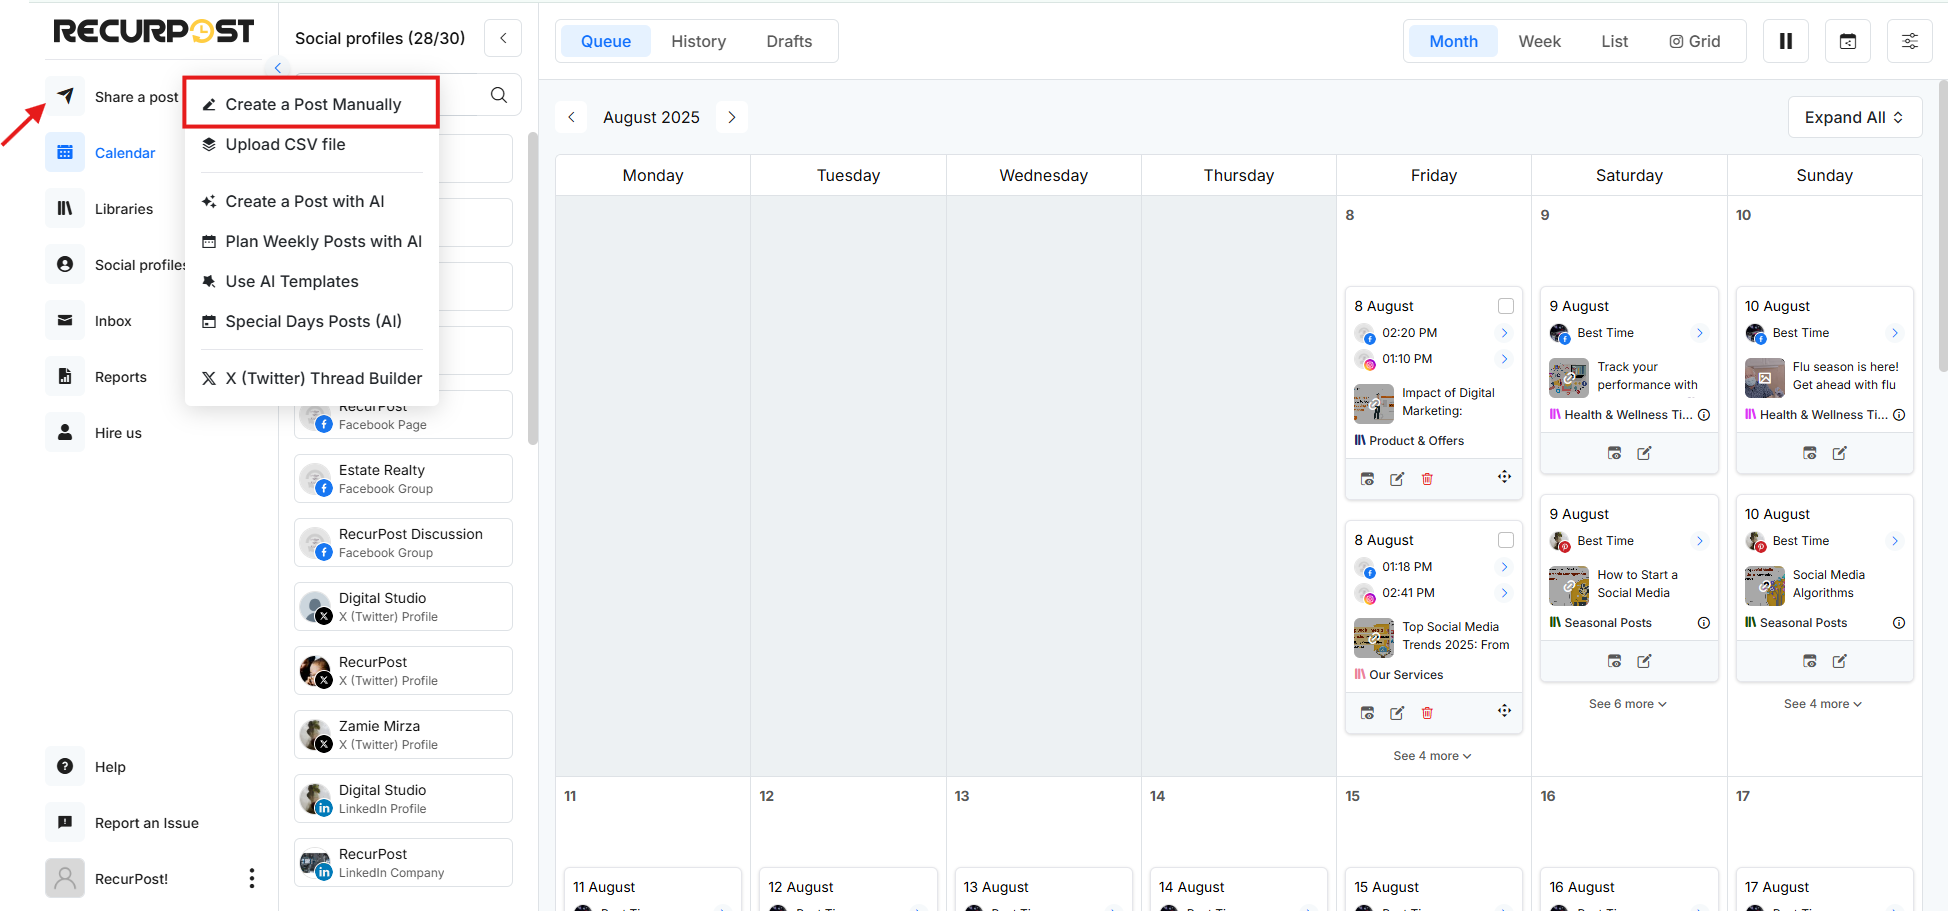Collapse the Social profiles panel with chevron
1948x911 pixels.
(x=503, y=38)
